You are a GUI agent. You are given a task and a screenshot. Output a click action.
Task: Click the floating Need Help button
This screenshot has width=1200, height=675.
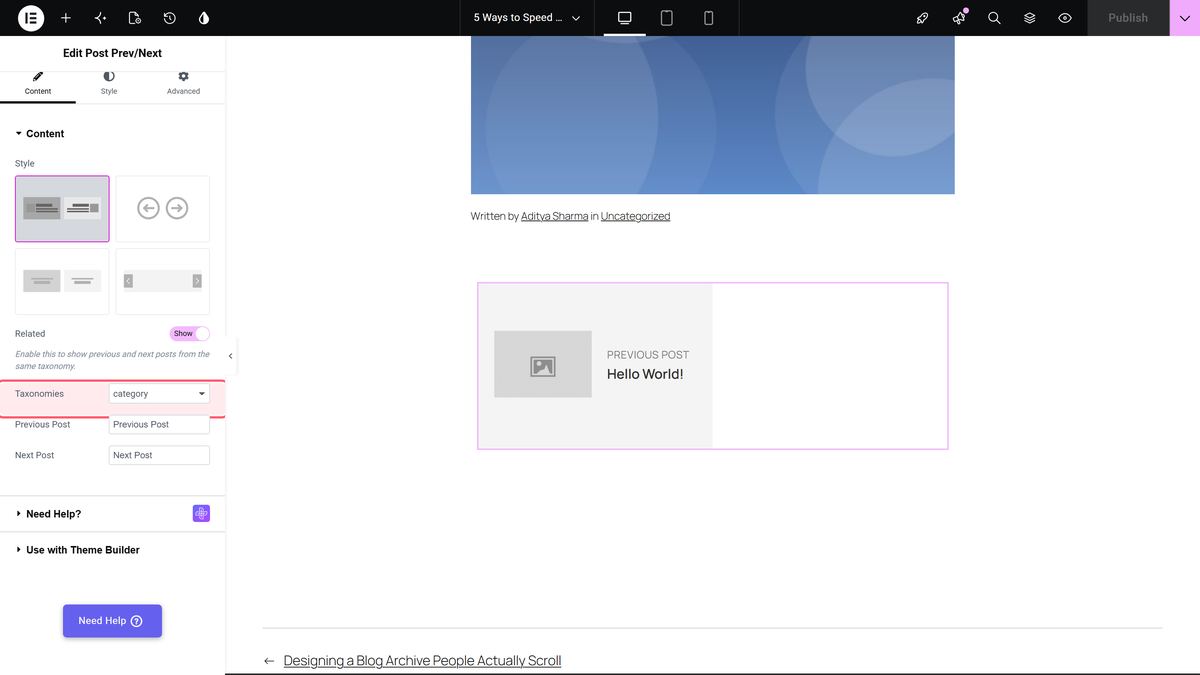pos(112,621)
